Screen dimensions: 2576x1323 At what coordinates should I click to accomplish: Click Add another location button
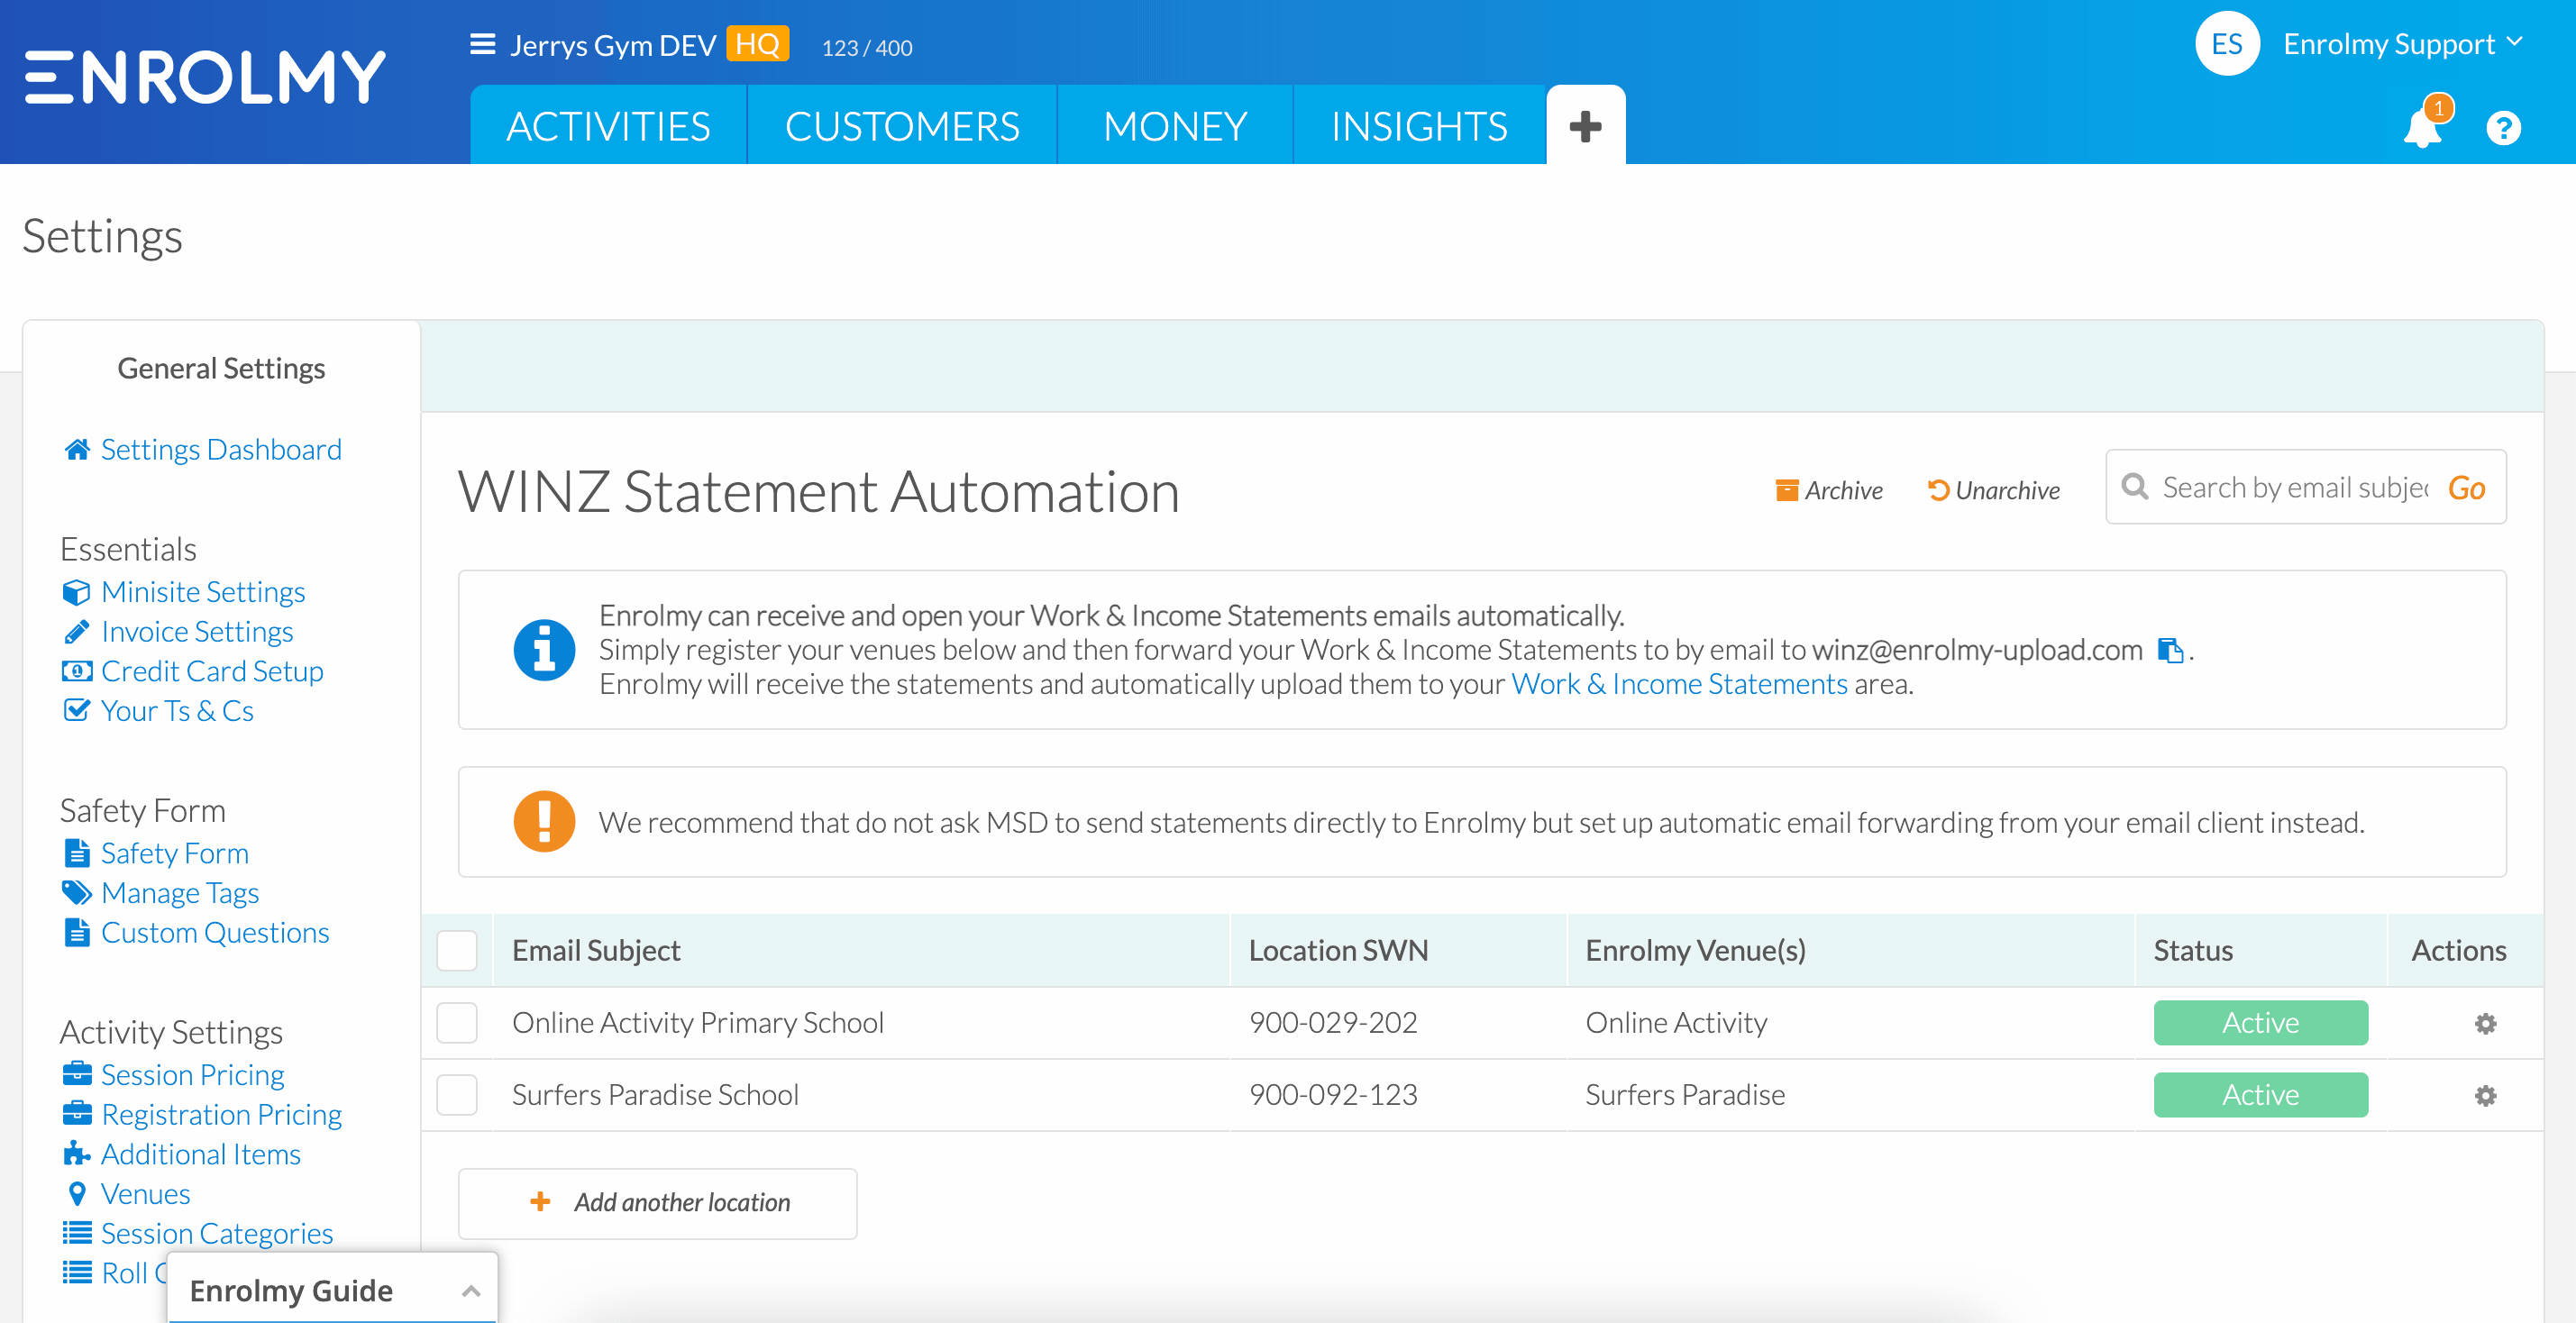coord(657,1203)
